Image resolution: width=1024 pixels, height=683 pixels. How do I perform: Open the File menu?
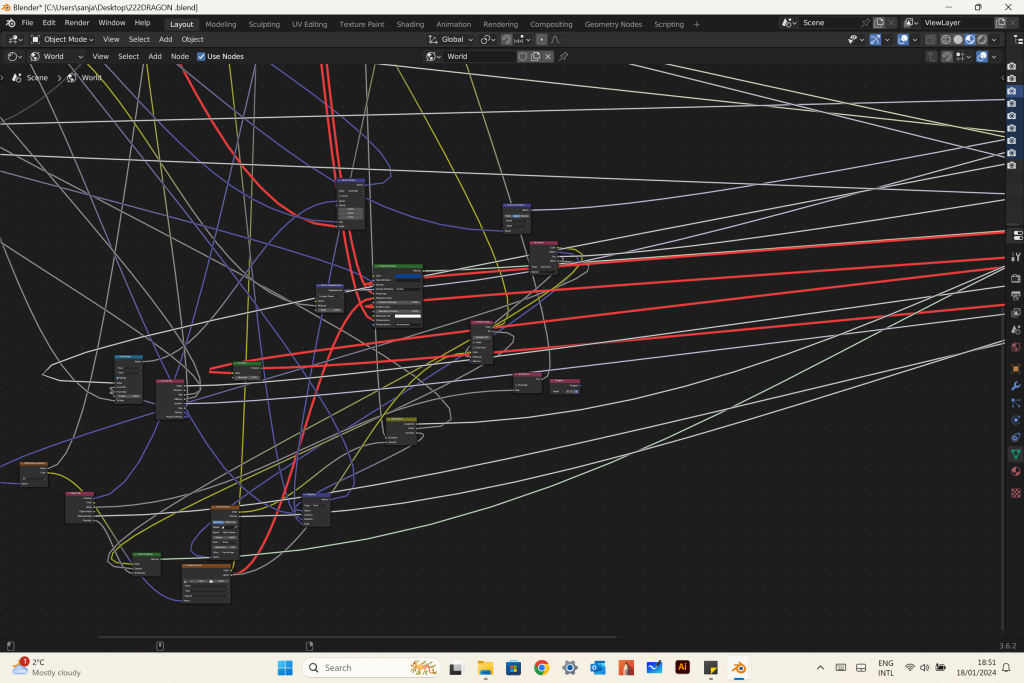tap(27, 23)
